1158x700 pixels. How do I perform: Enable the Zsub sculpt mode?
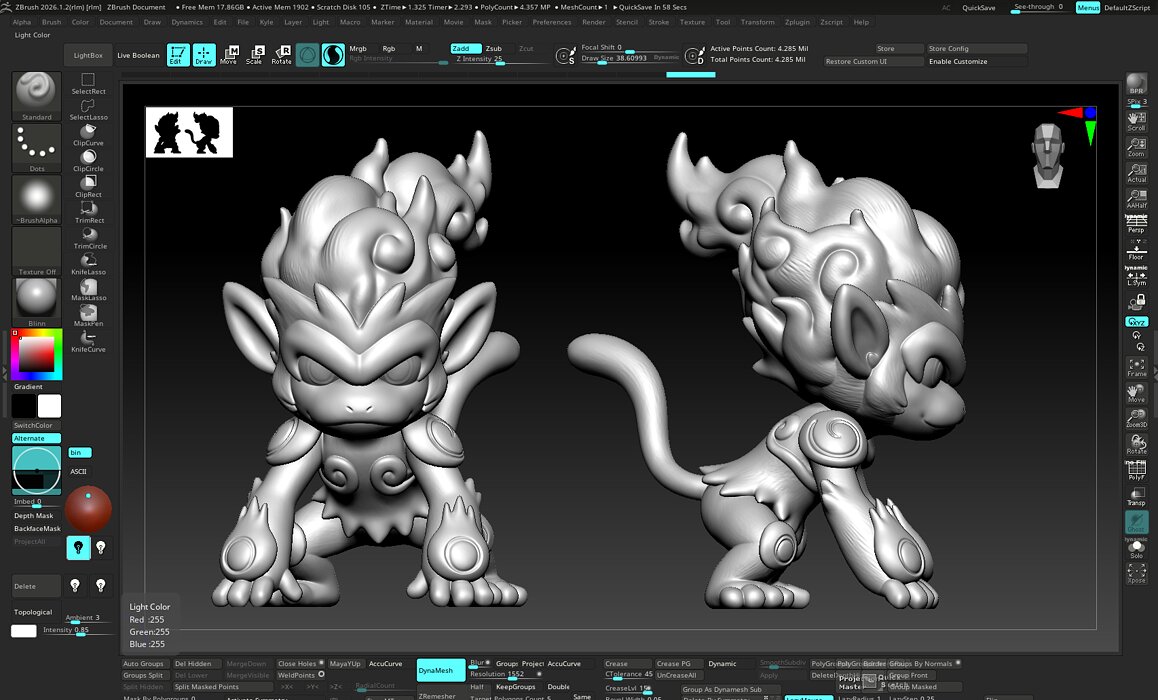493,49
